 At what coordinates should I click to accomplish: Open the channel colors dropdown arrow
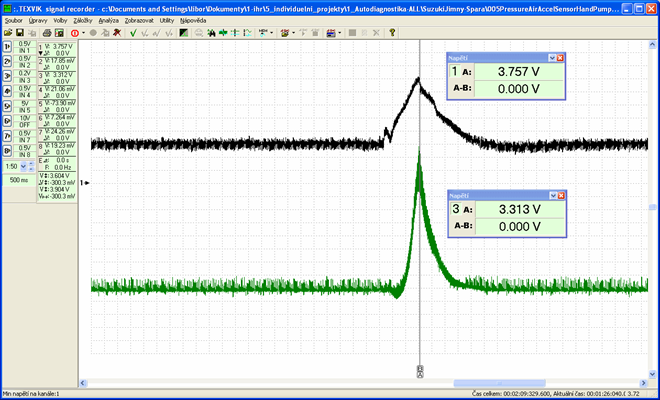point(340,33)
